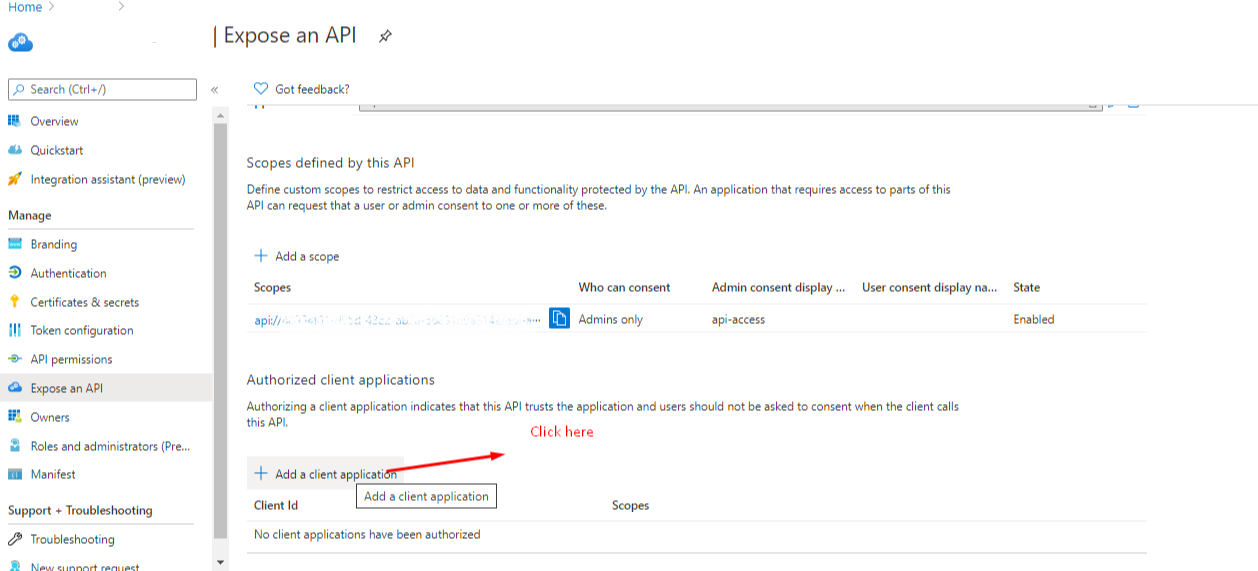Screen dimensions: 1258x571
Task: Collapse the sidebar with double chevron
Action: click(214, 90)
